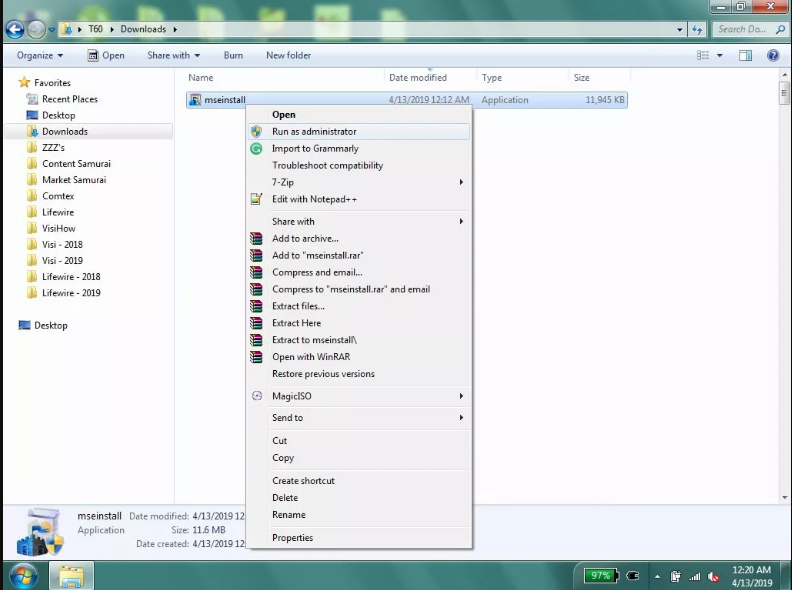Open the address bar history dropdown
Screen dimensions: 792x590
680,30
